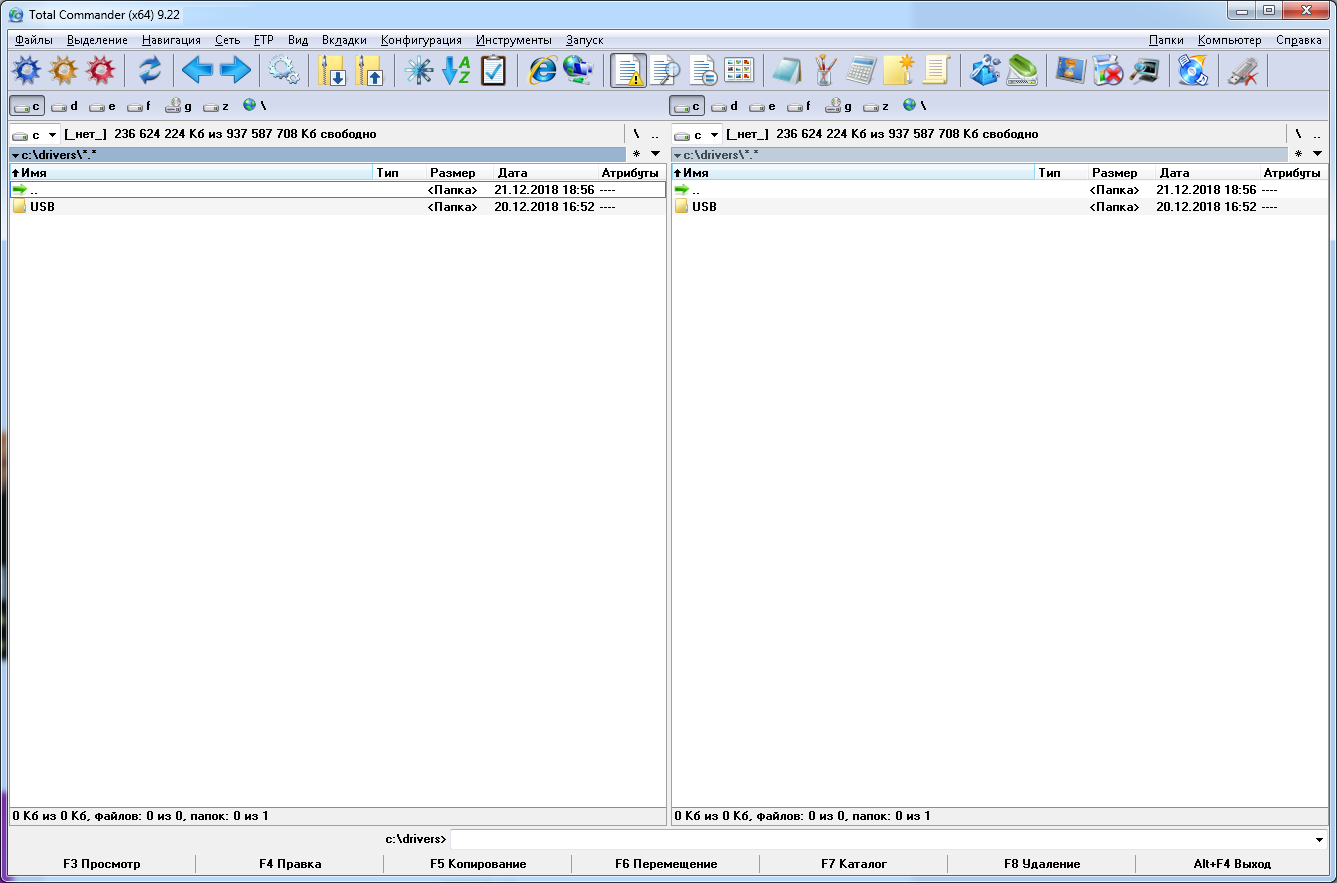Image resolution: width=1337 pixels, height=883 pixels.
Task: Click the document with blue list badge icon
Action: (703, 70)
